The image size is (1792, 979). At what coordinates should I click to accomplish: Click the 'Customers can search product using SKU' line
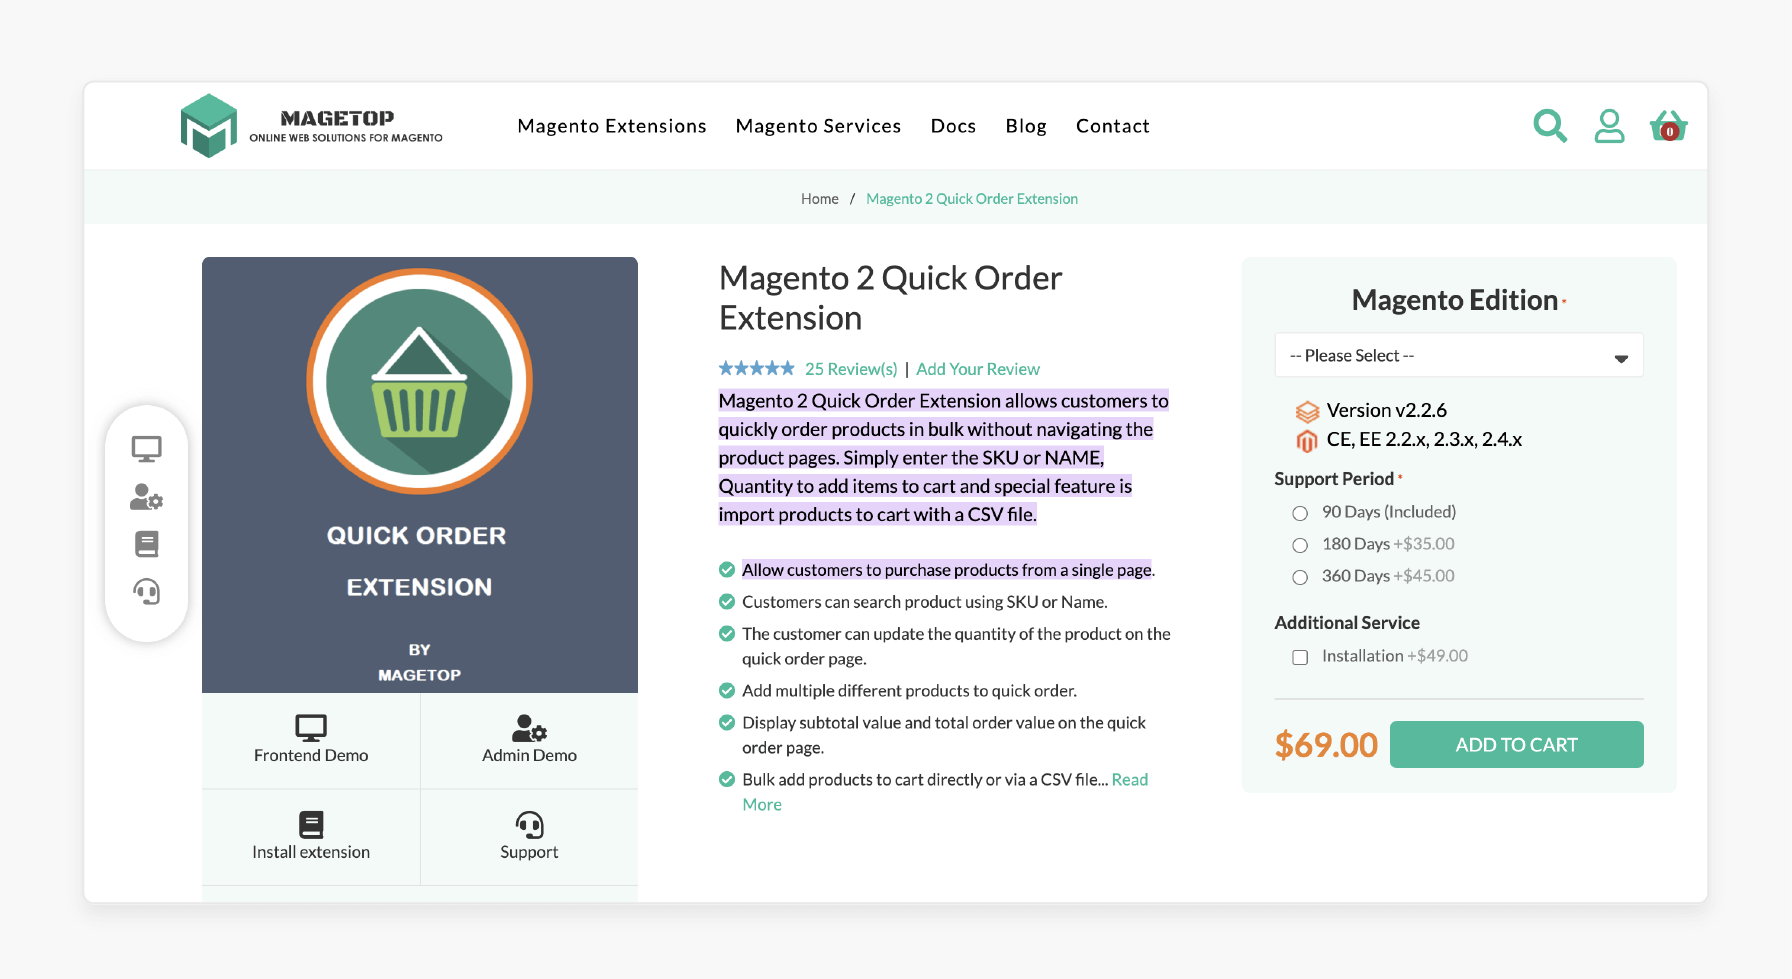click(x=925, y=602)
